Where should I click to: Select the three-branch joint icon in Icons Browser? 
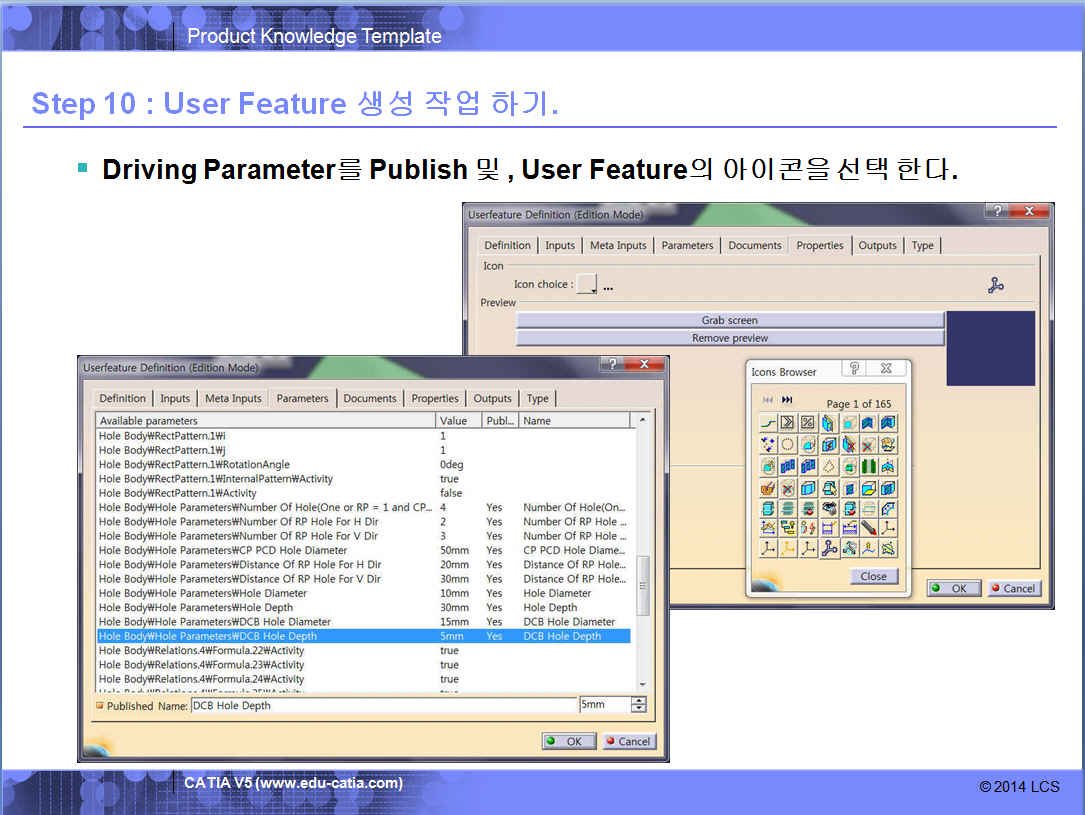(828, 548)
